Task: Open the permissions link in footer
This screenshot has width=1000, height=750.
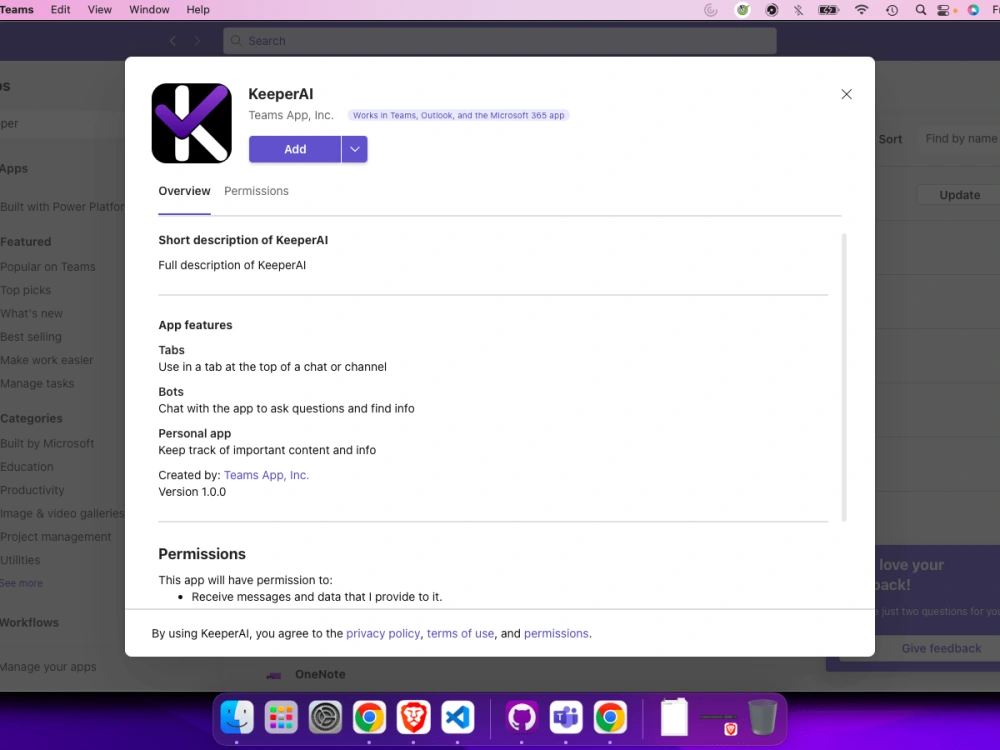Action: pyautogui.click(x=556, y=633)
